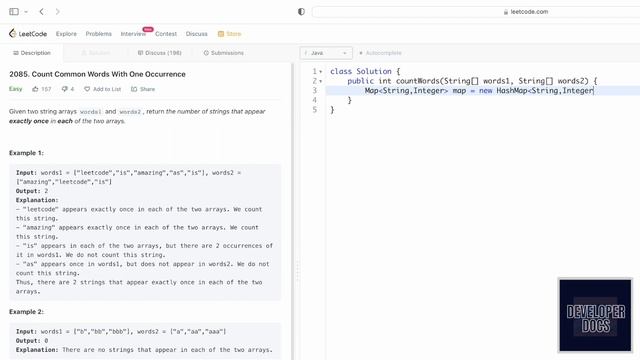Click the Example 2: heading

[x=26, y=312]
